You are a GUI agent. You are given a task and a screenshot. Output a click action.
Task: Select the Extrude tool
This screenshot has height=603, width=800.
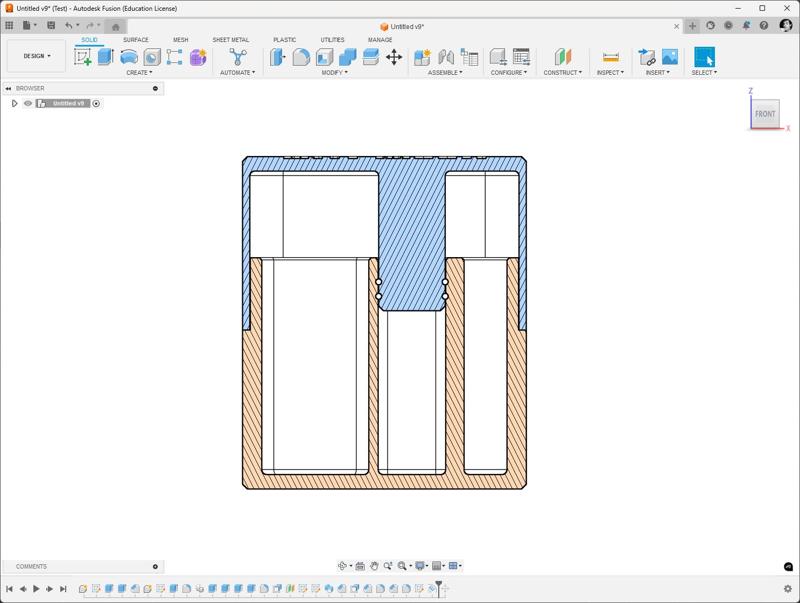click(x=106, y=57)
